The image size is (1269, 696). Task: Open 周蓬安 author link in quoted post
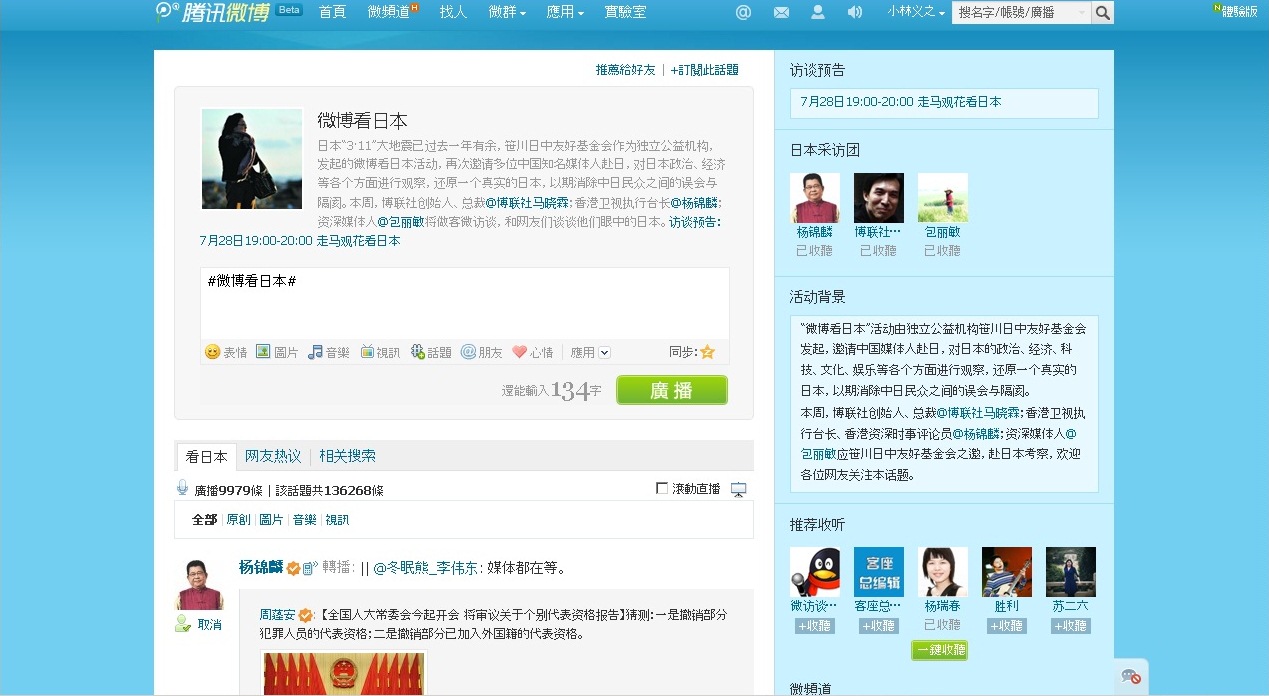(277, 615)
